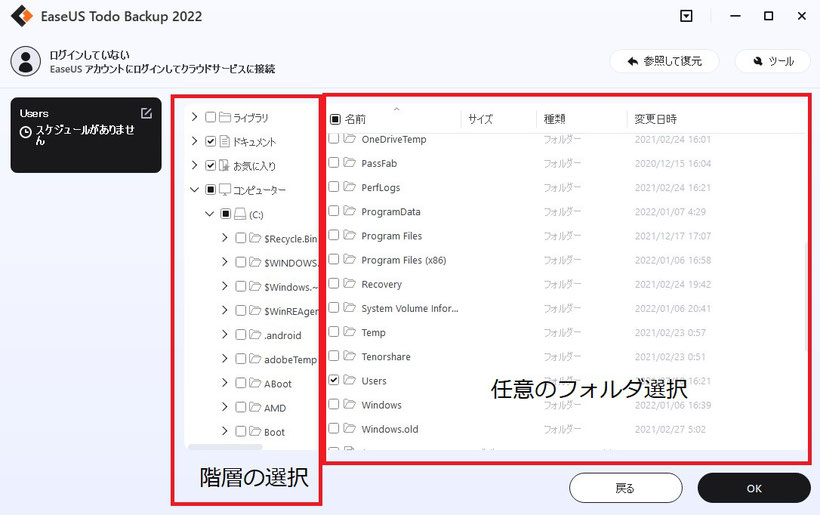The image size is (820, 515).
Task: Select the Users backup task card
Action: [86, 135]
